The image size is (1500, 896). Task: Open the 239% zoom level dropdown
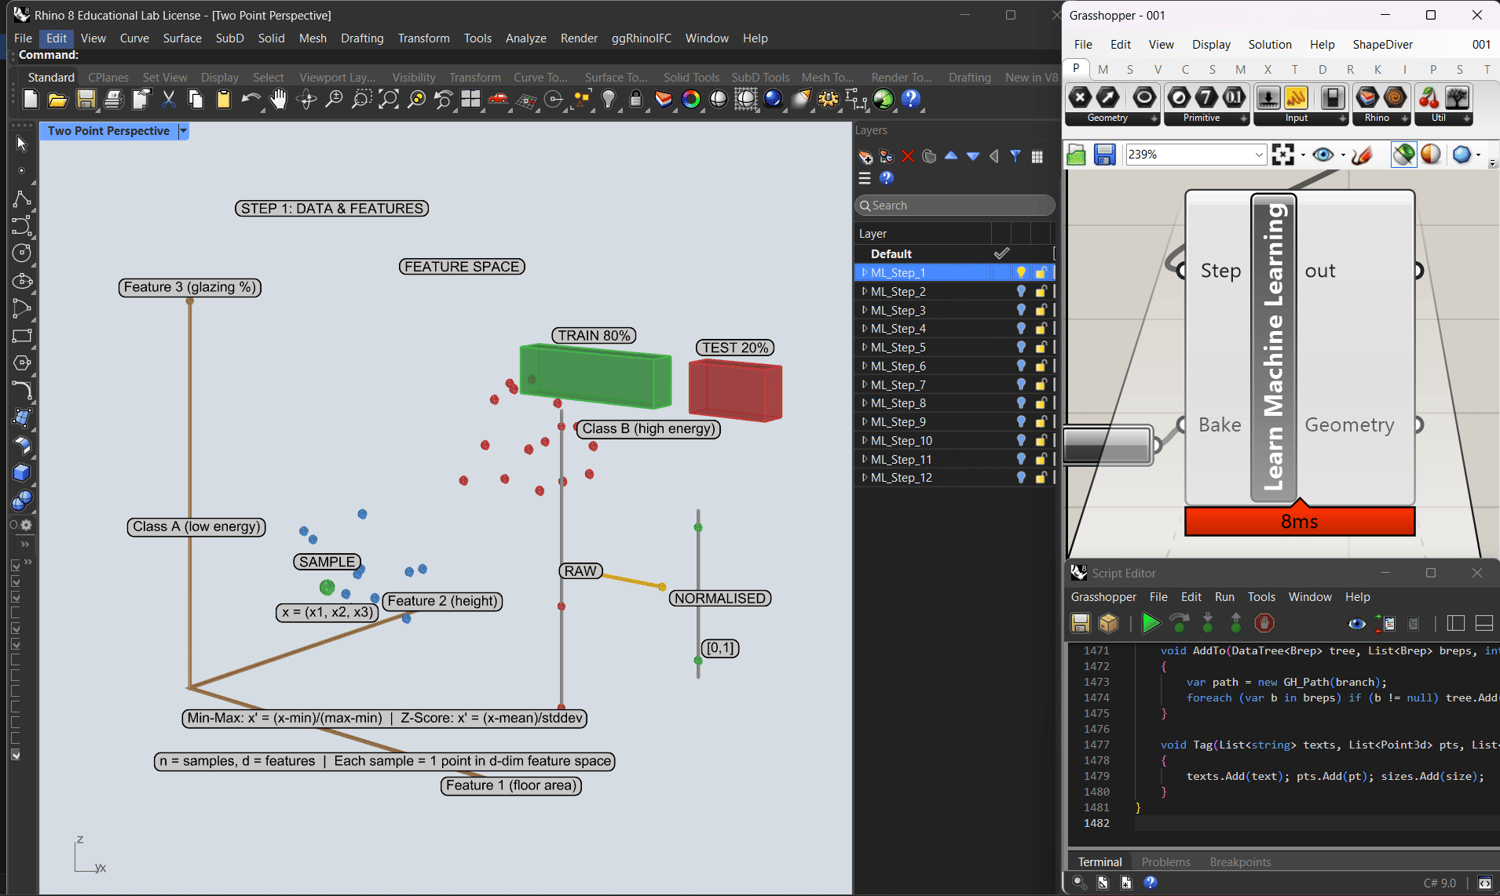pyautogui.click(x=1258, y=155)
